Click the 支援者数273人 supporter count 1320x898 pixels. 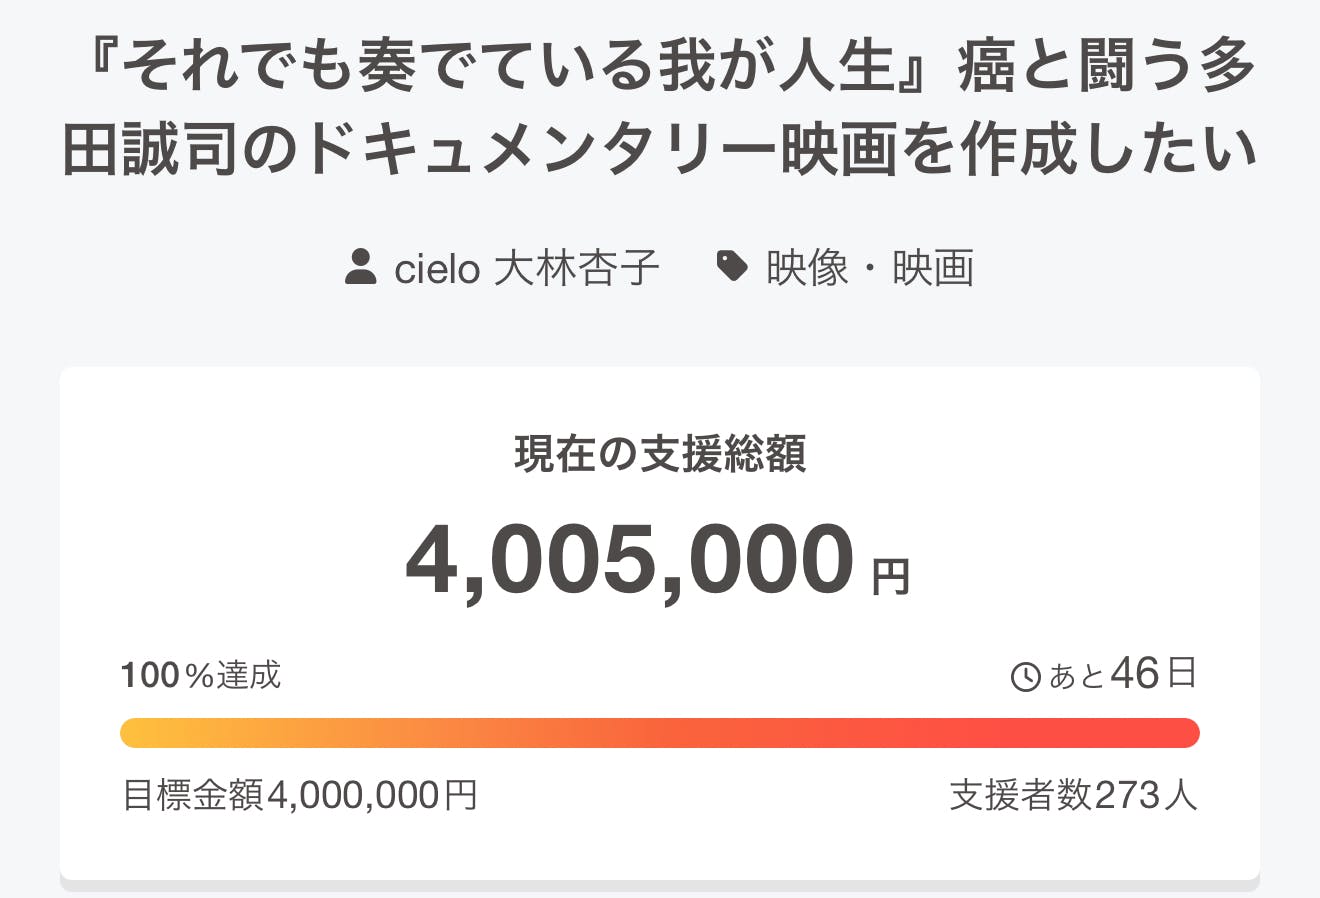tap(1073, 796)
